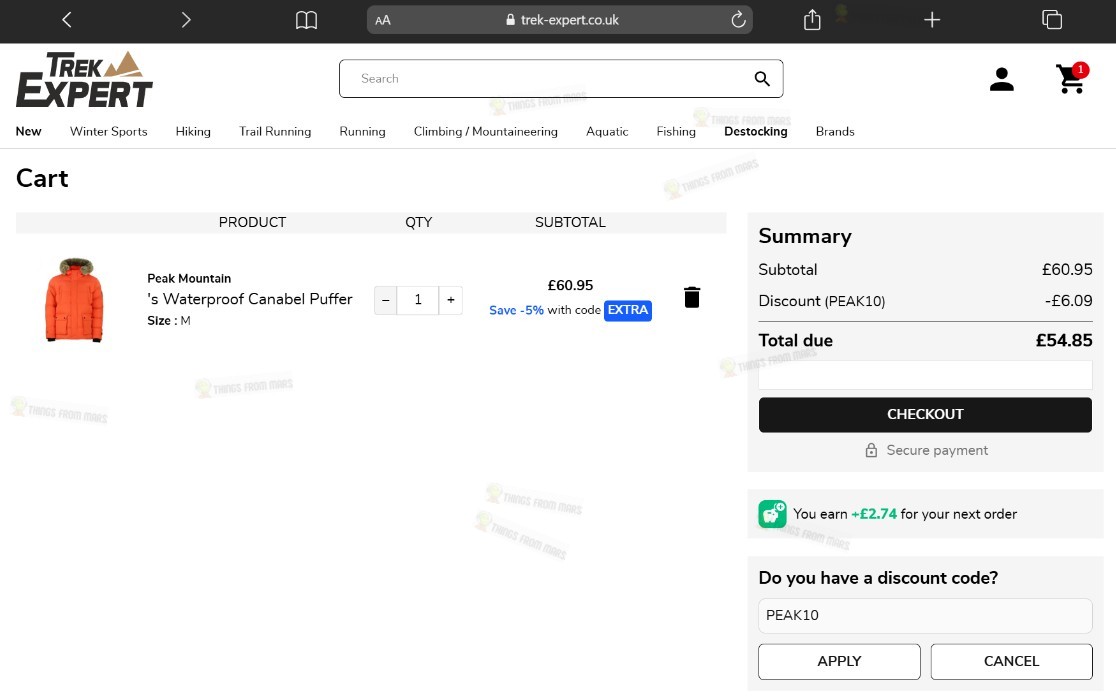Click the -£6.09 discount amount
Viewport: 1116px width, 697px height.
[x=1068, y=301]
